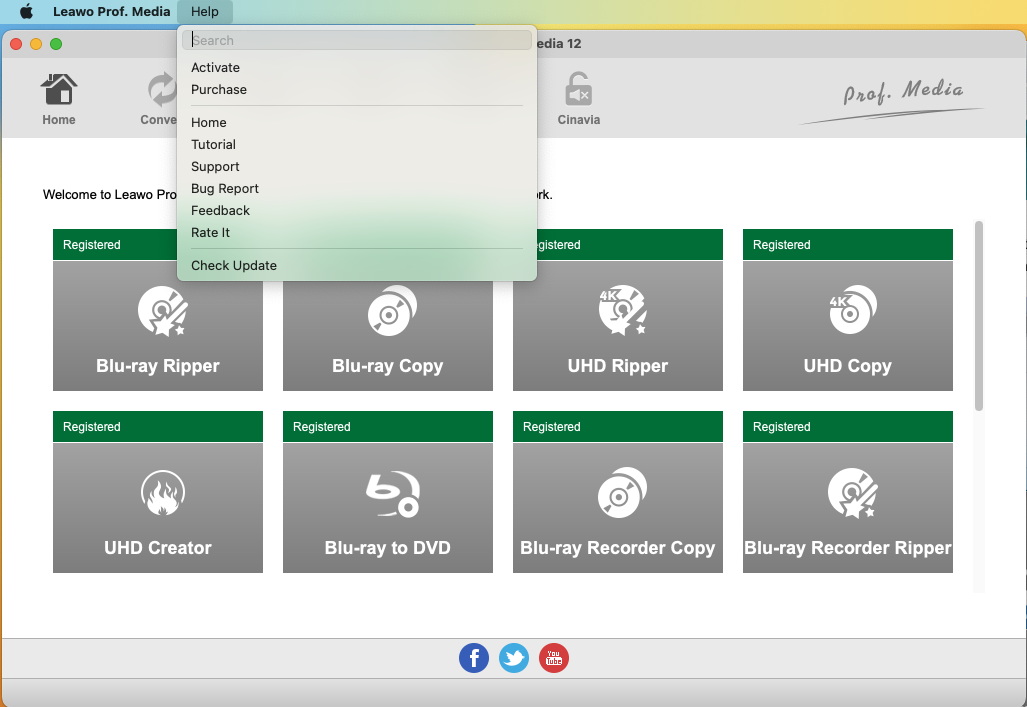
Task: Visit the Facebook page icon
Action: pos(474,657)
